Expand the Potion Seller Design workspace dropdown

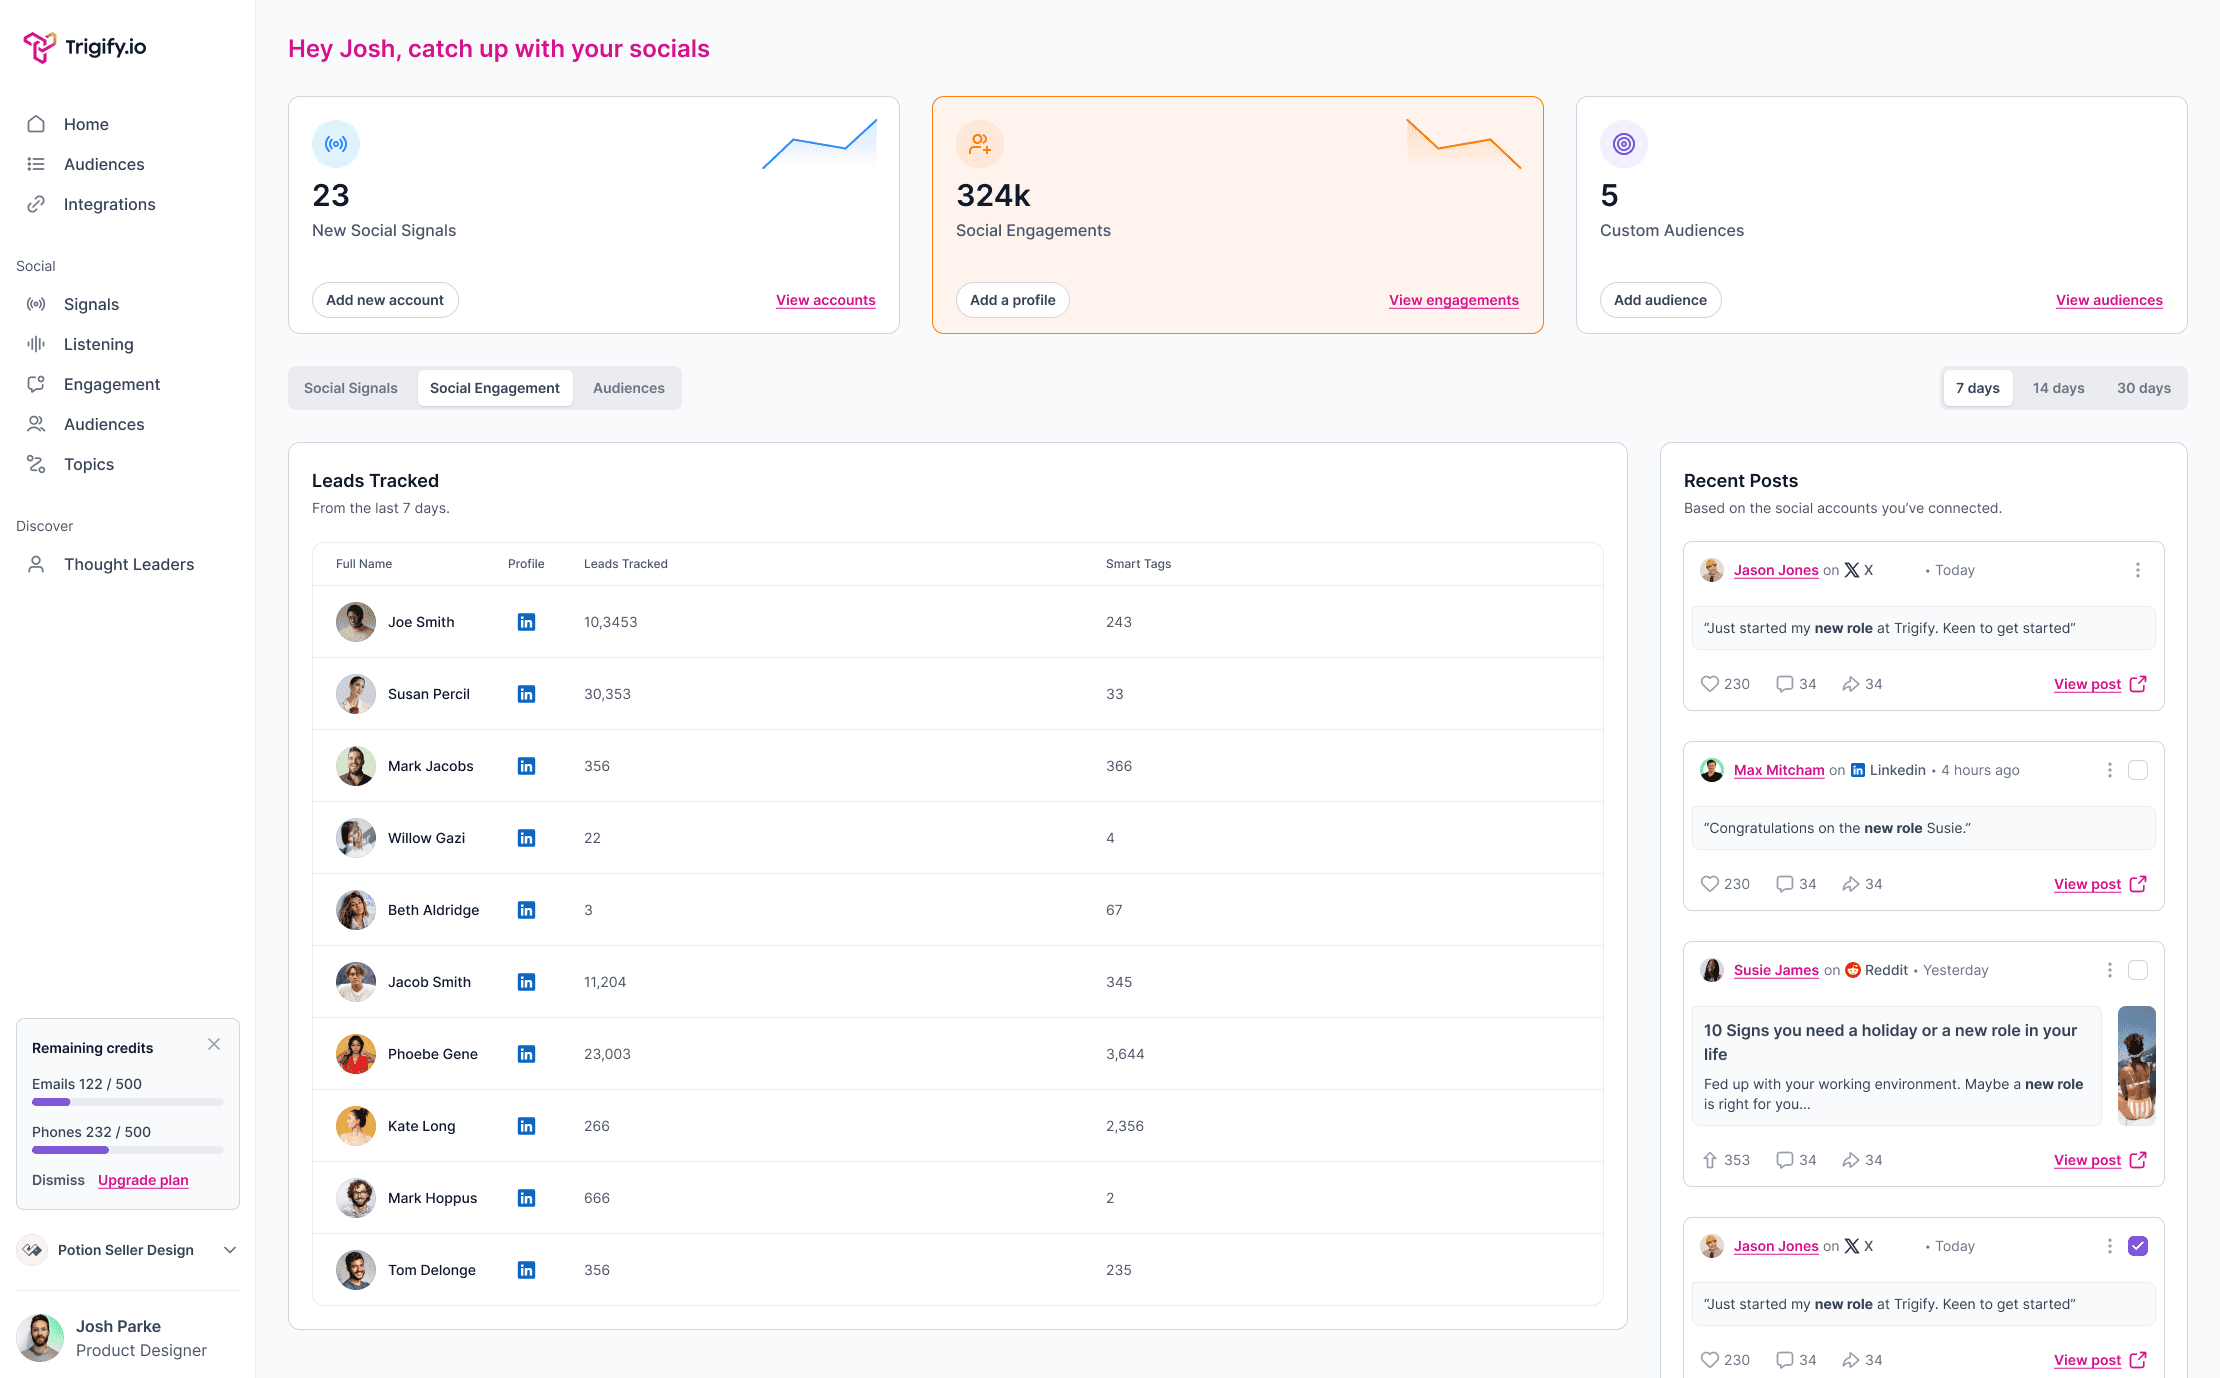click(230, 1250)
